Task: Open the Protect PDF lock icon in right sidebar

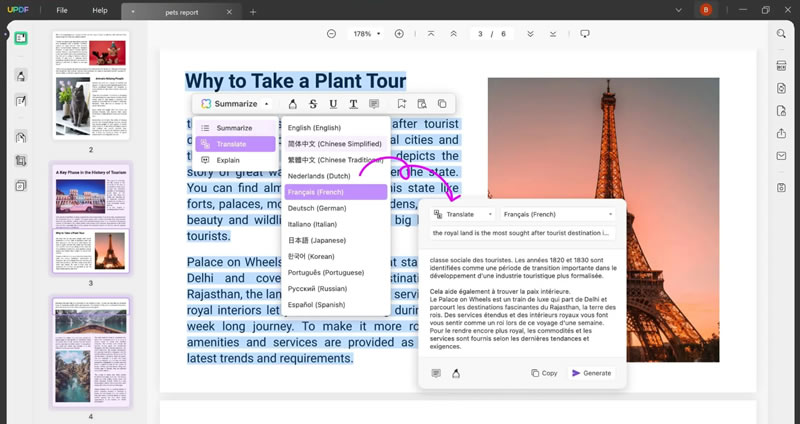Action: [781, 111]
